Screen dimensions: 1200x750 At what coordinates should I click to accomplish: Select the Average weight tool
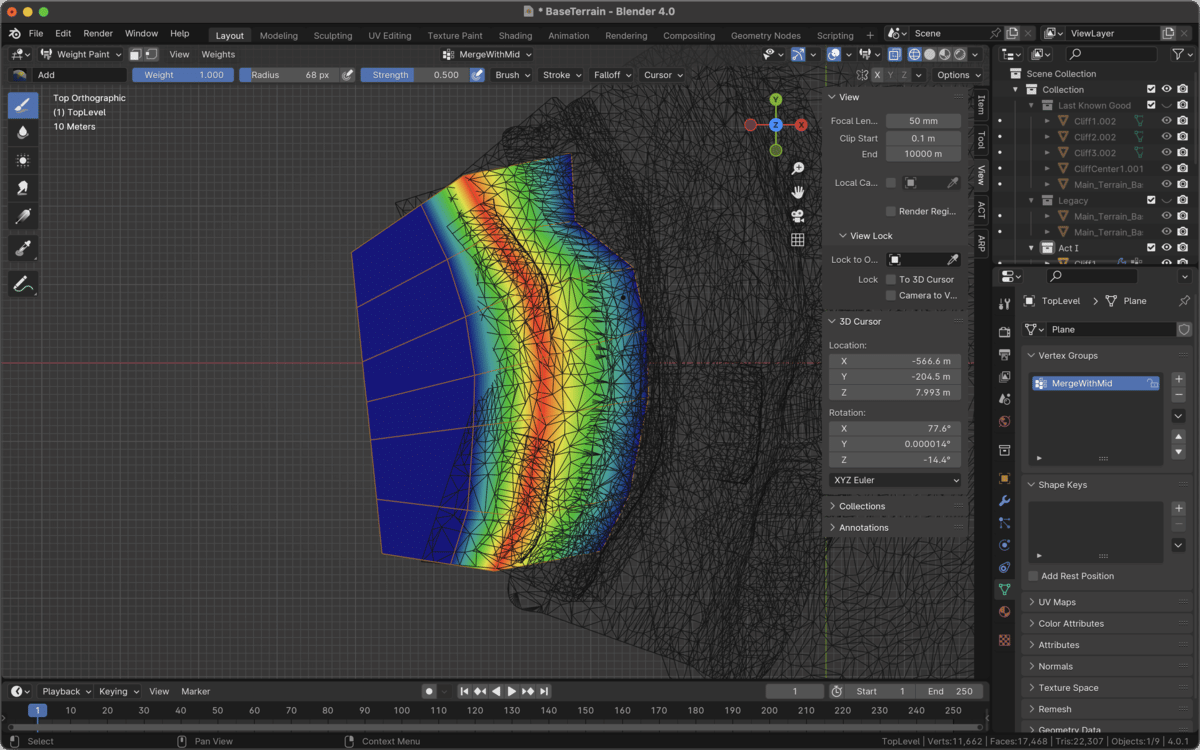[23, 160]
